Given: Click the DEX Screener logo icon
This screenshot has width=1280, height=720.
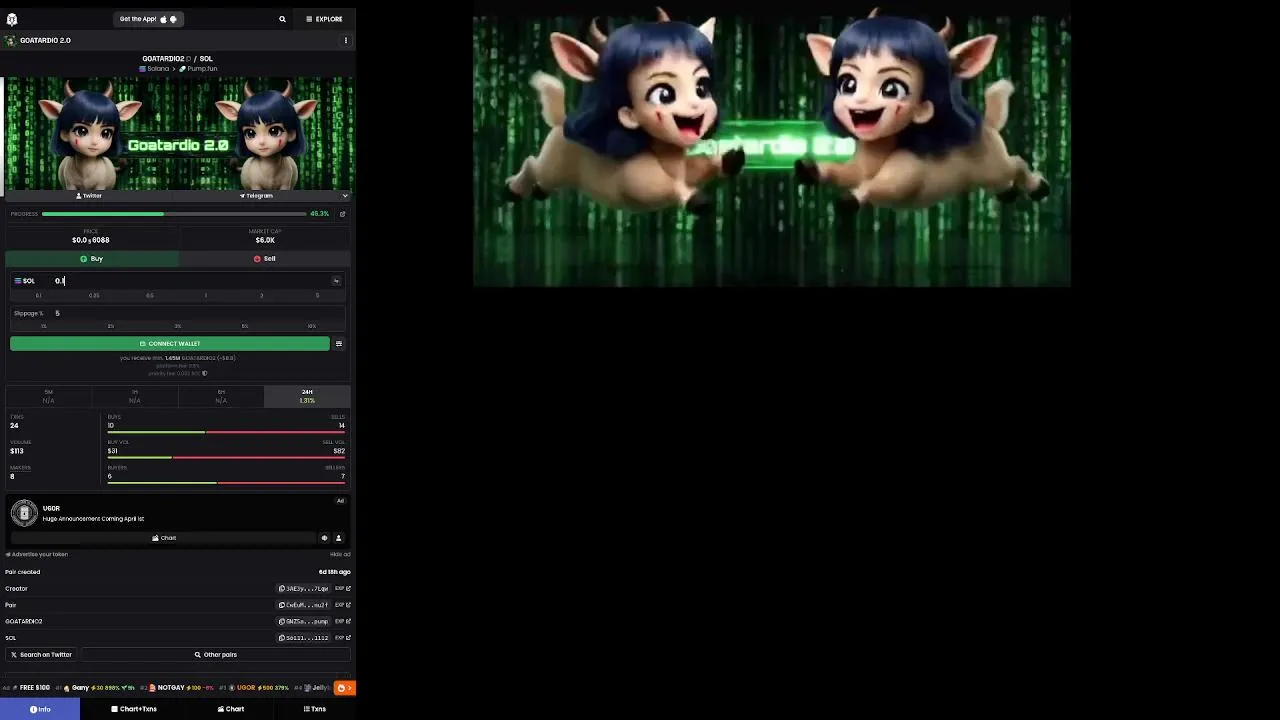Looking at the screenshot, I should pos(12,19).
